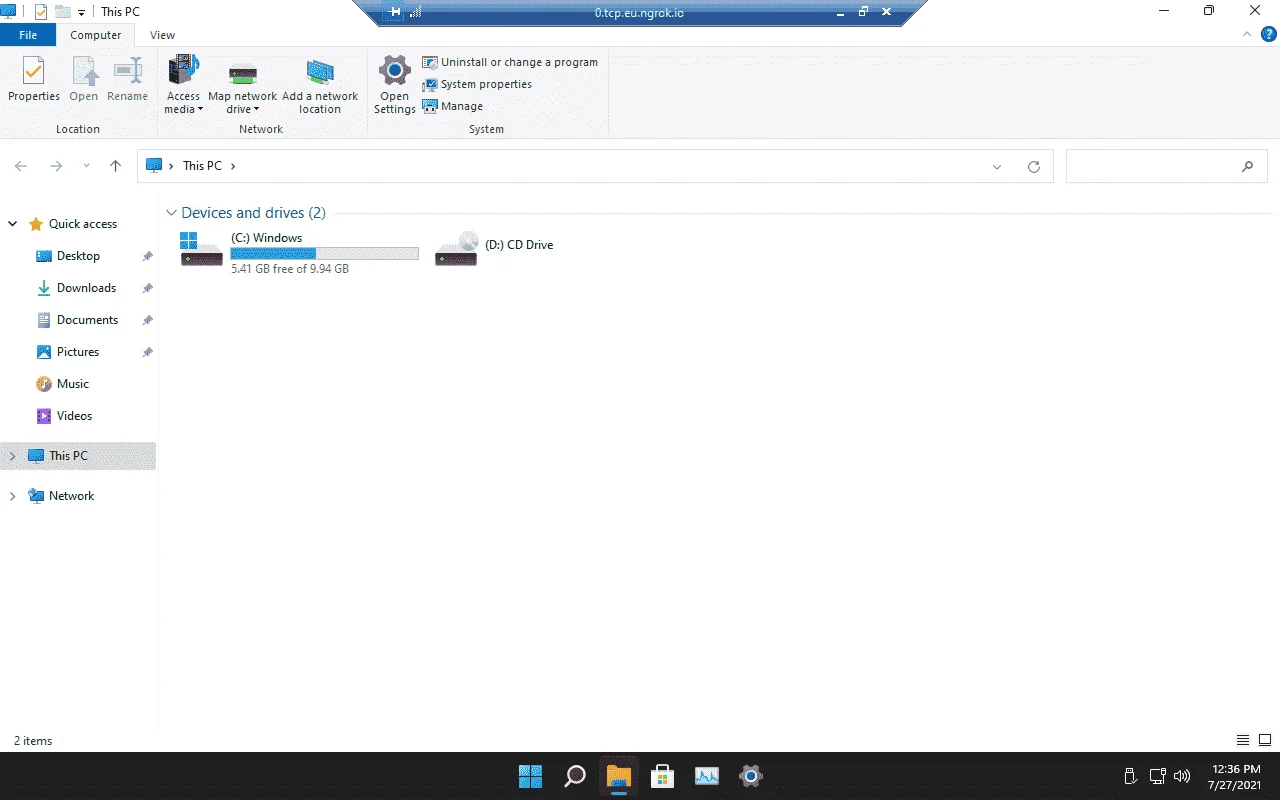Click the USB device tray icon
1280x800 pixels.
[x=1131, y=776]
